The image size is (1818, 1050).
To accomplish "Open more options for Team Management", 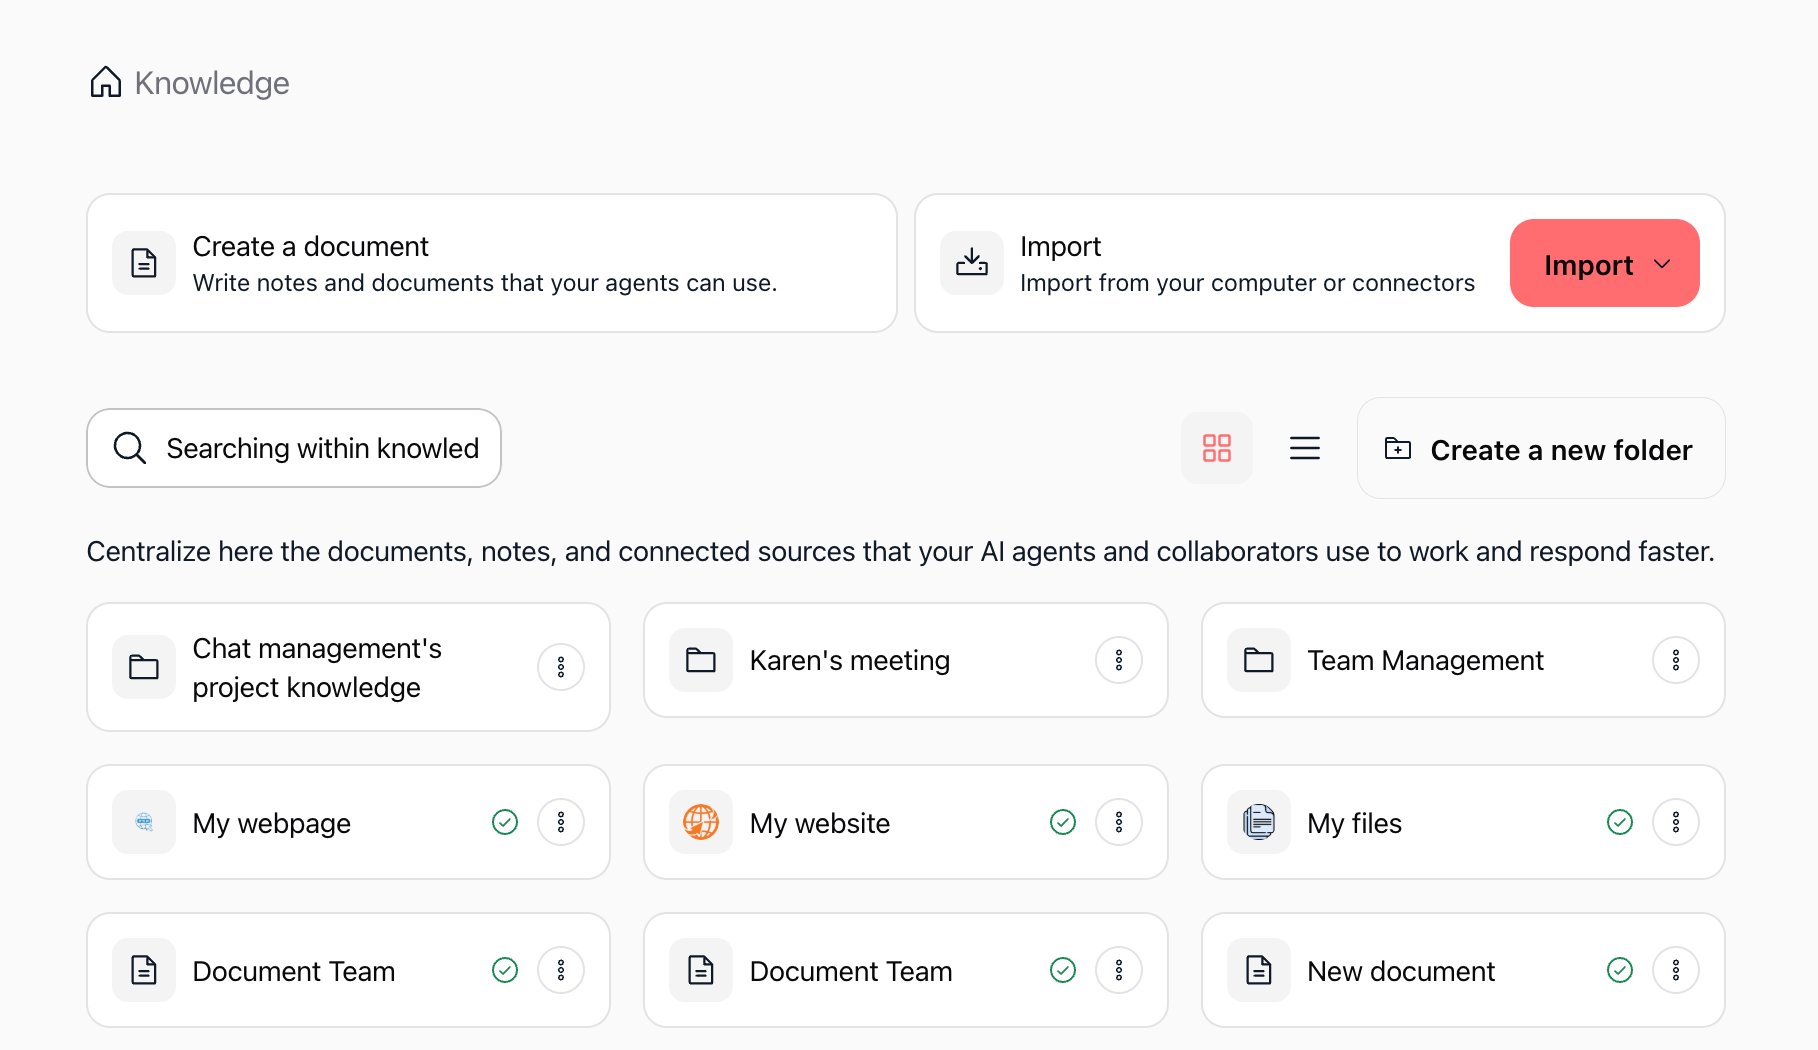I will 1676,660.
